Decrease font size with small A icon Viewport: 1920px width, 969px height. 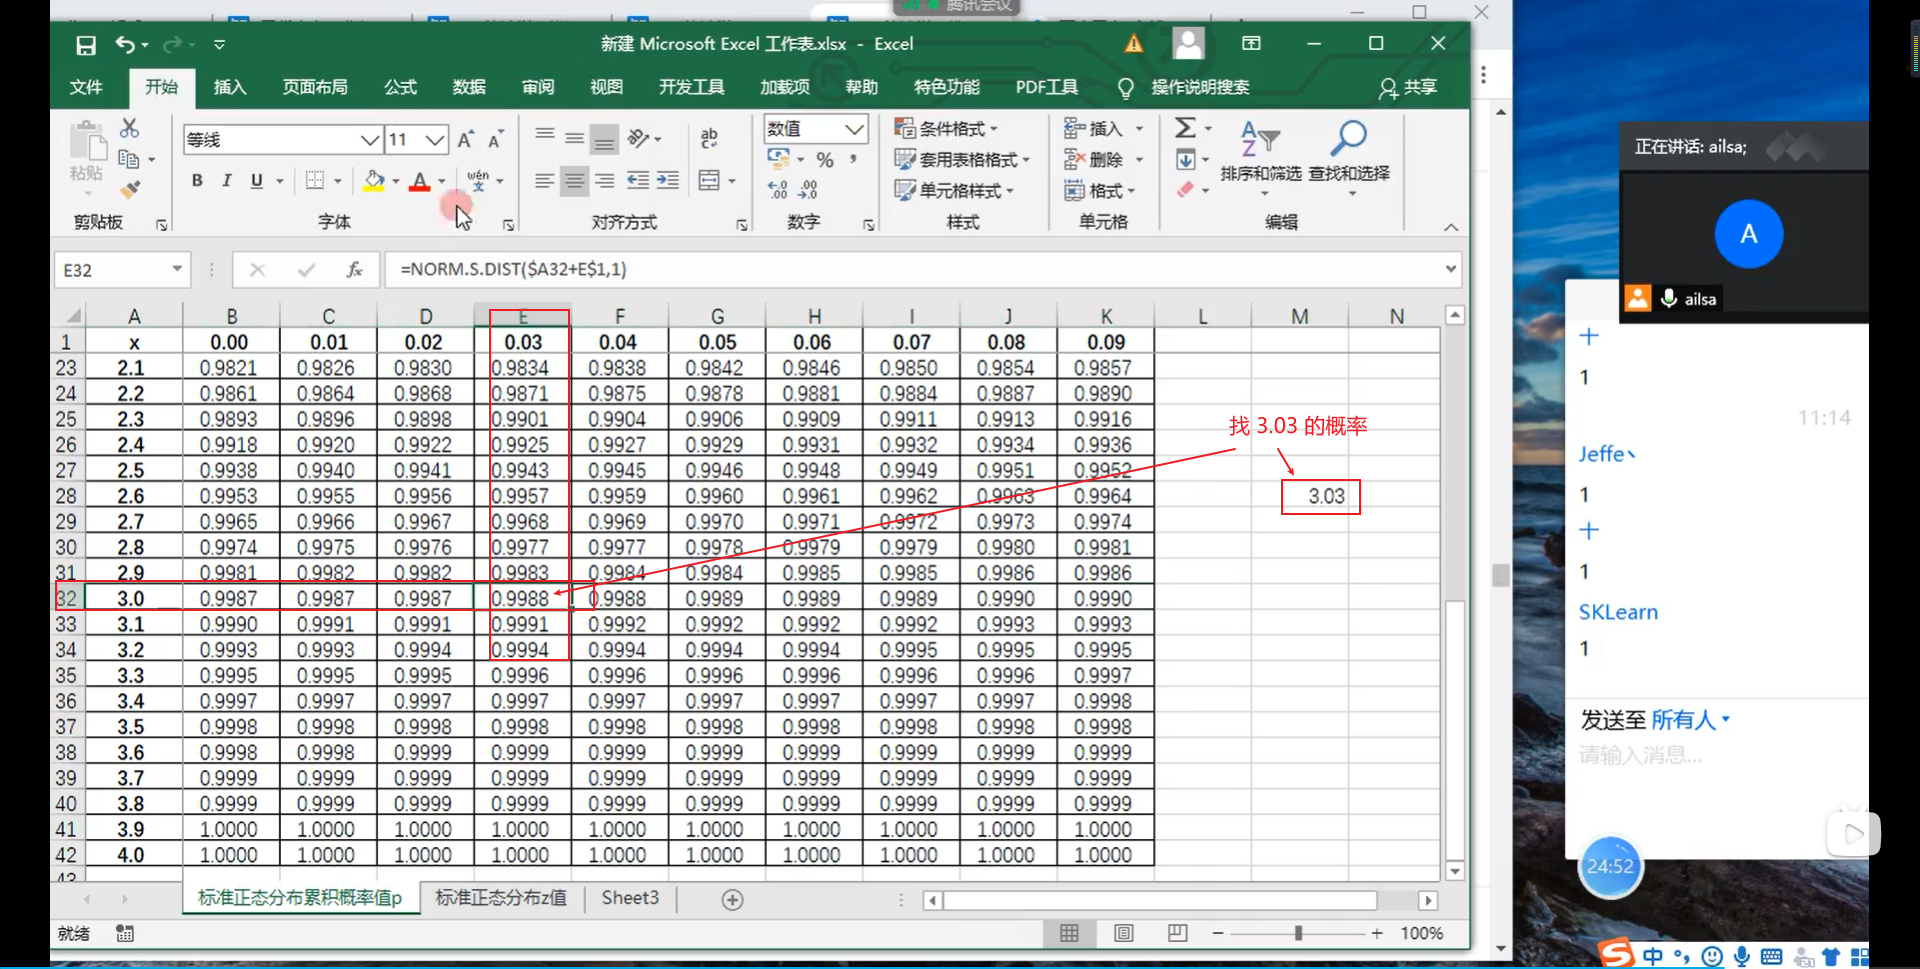click(495, 139)
